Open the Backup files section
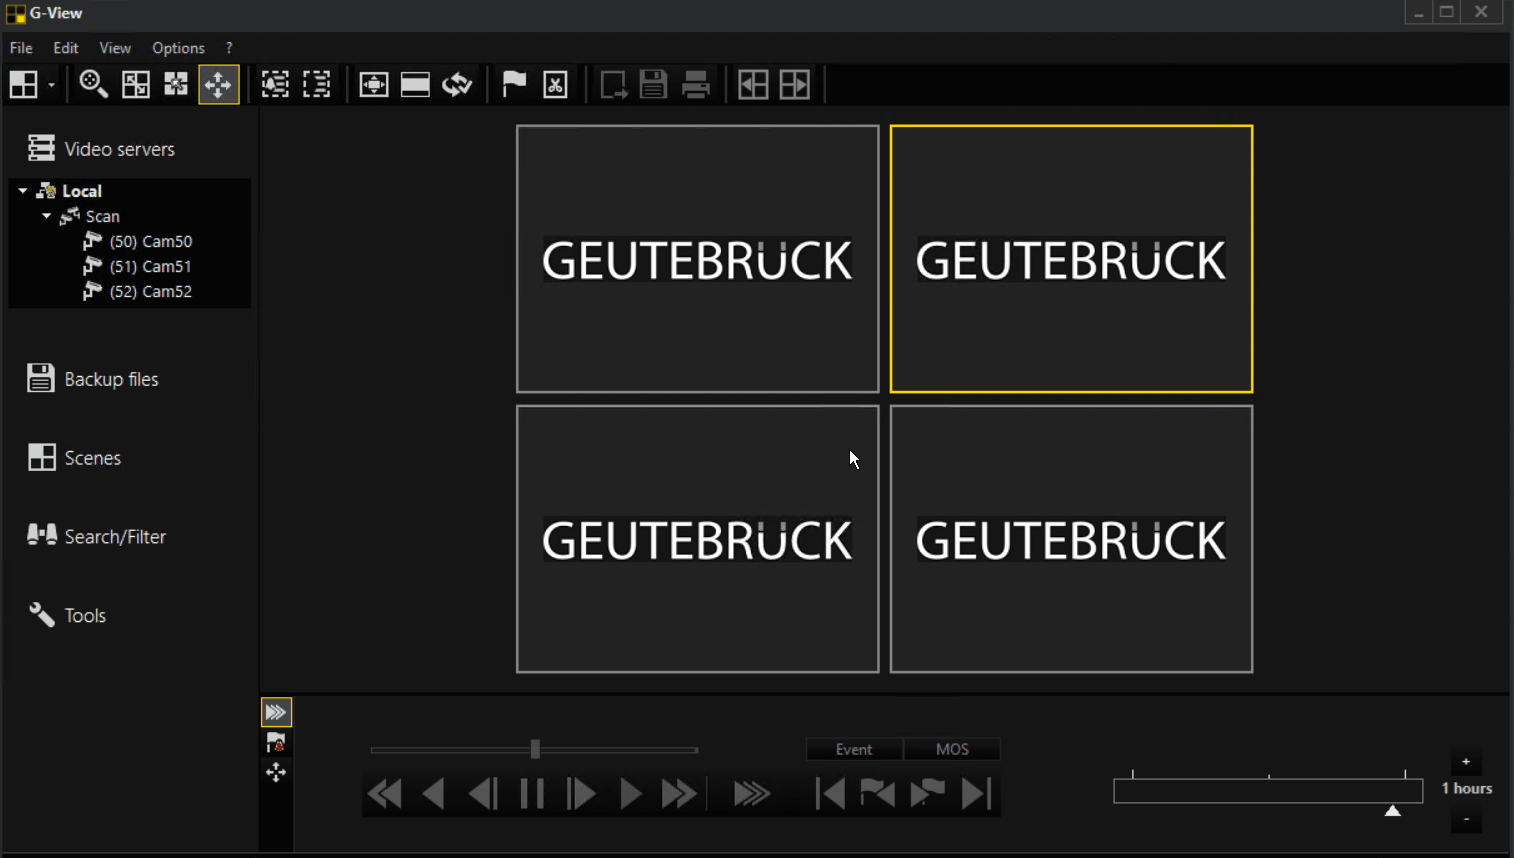The height and width of the screenshot is (858, 1514). point(111,379)
